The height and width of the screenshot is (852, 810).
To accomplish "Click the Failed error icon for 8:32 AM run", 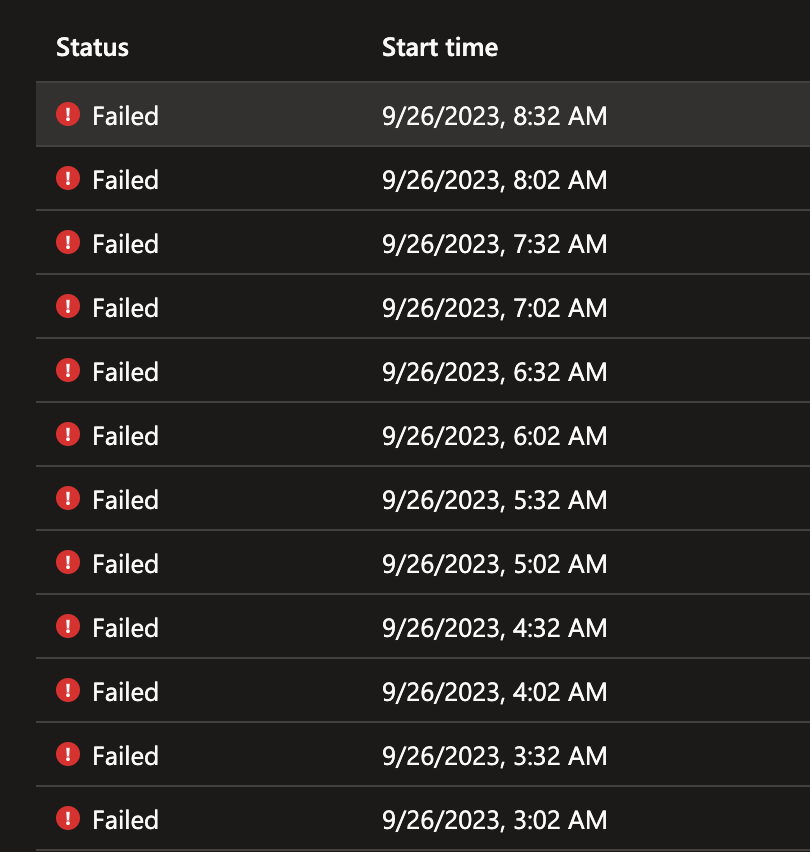I will pyautogui.click(x=68, y=115).
